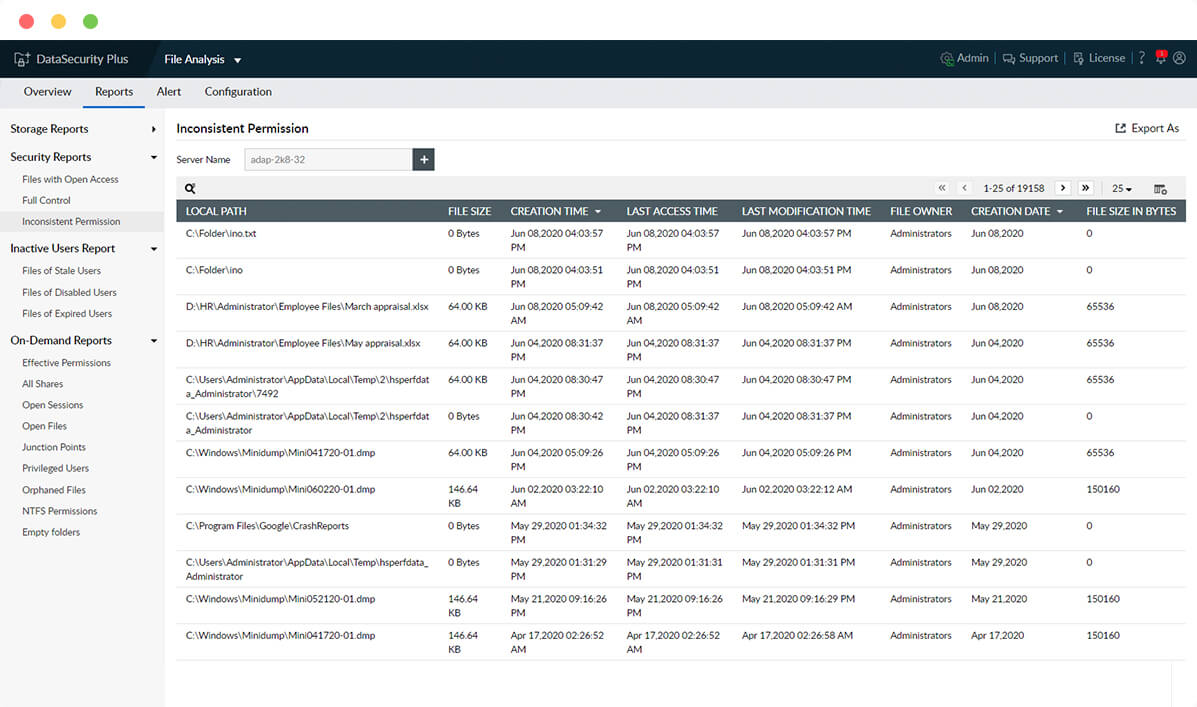The height and width of the screenshot is (707, 1197).
Task: Switch to the Alert tab
Action: (168, 91)
